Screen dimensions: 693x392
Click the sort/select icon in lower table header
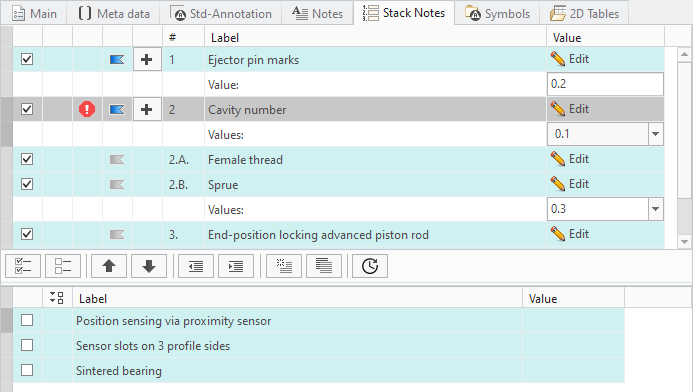57,298
